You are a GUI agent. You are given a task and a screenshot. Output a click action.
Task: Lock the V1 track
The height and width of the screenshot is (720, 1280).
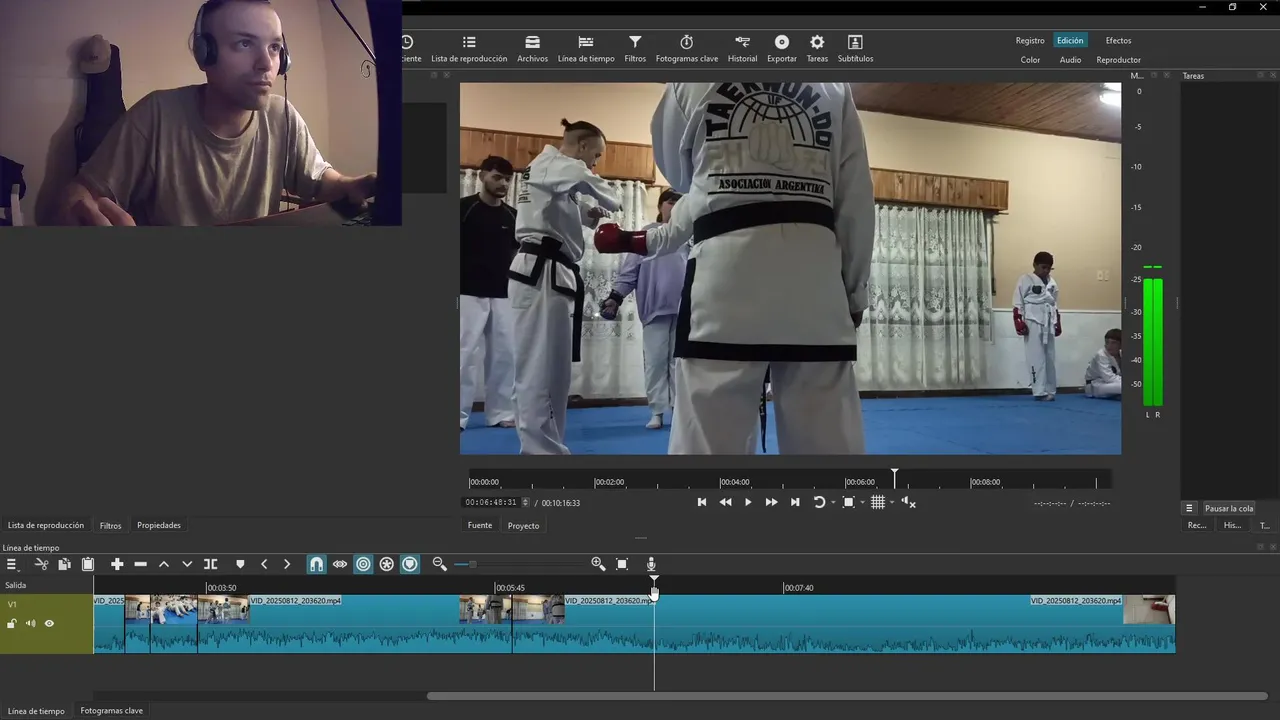[11, 624]
